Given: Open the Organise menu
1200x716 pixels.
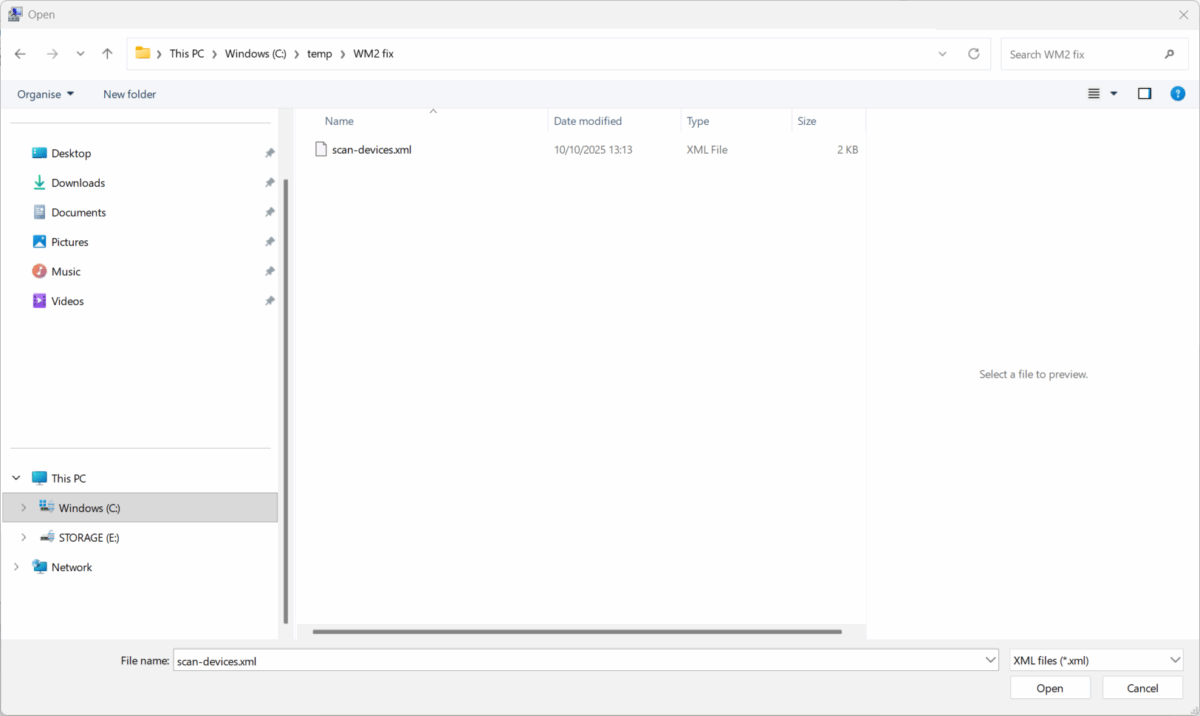Looking at the screenshot, I should pos(45,93).
